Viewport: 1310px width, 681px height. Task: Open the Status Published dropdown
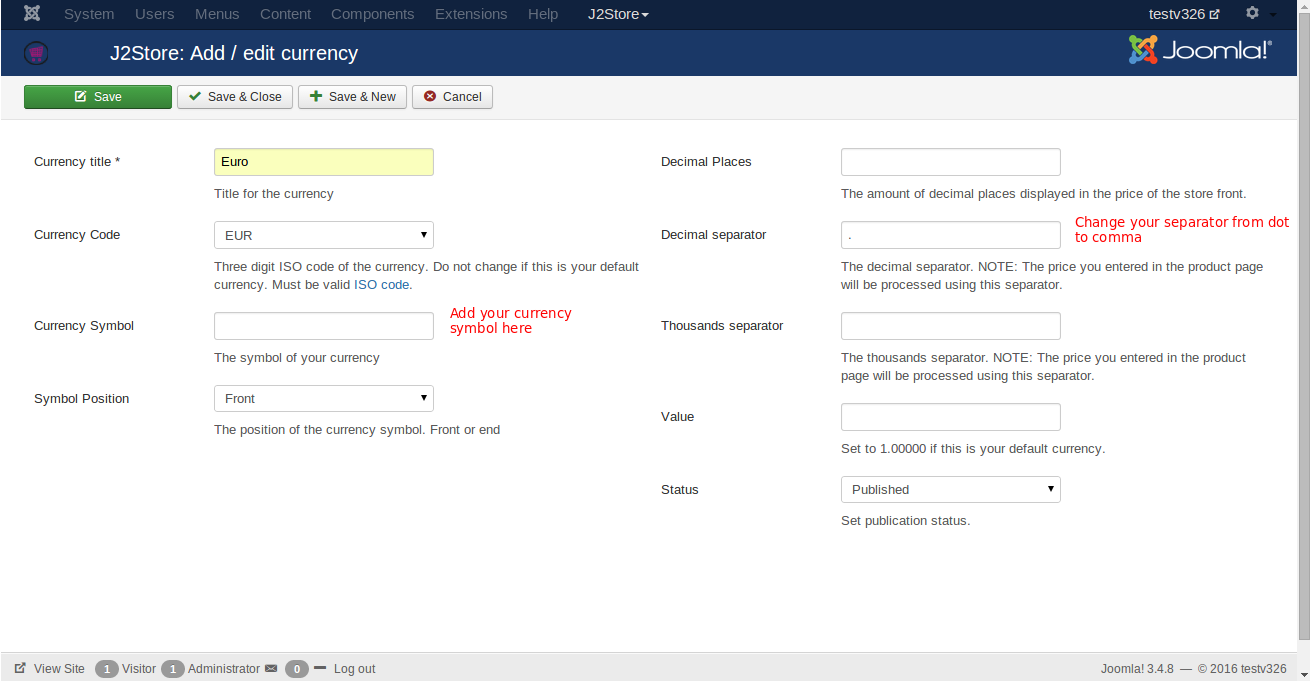point(951,489)
